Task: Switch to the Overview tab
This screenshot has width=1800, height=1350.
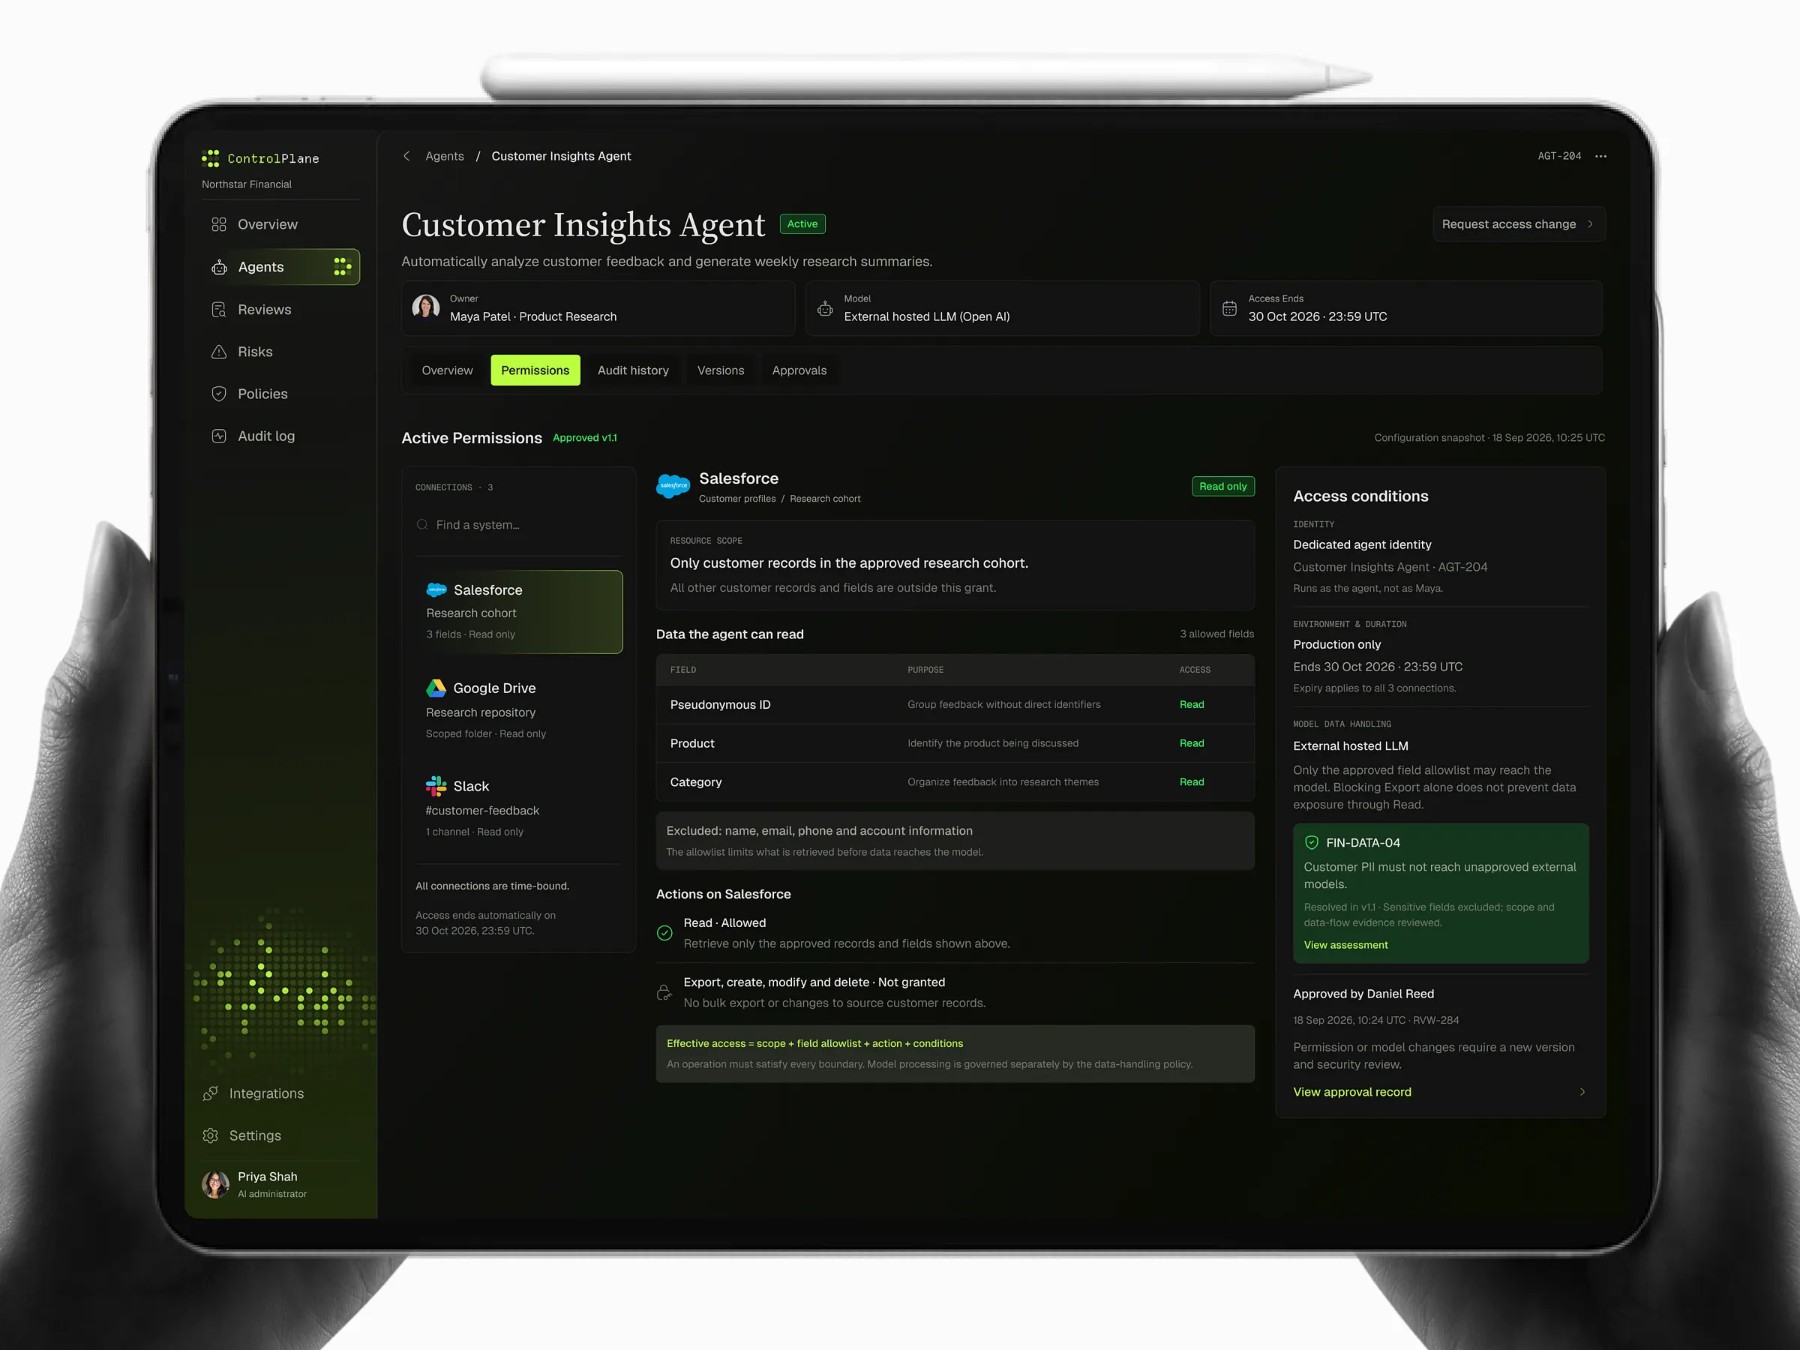Action: point(447,370)
